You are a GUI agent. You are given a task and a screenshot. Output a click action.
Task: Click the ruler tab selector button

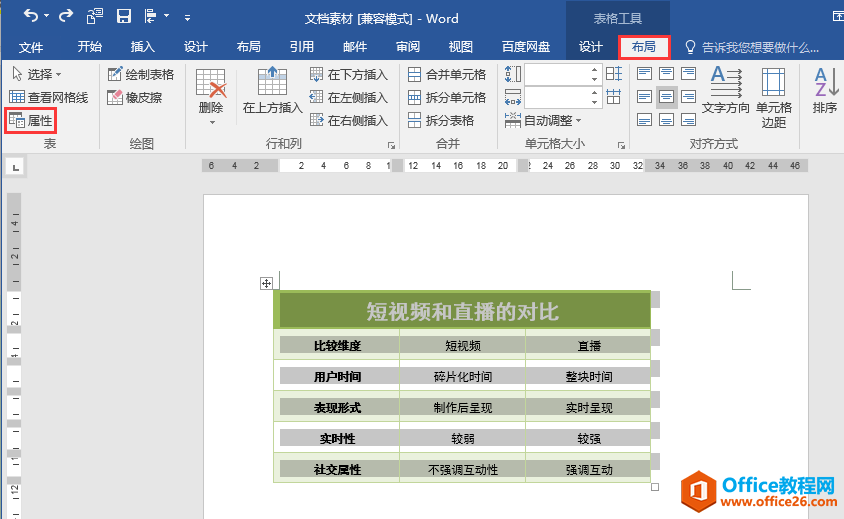[16, 167]
